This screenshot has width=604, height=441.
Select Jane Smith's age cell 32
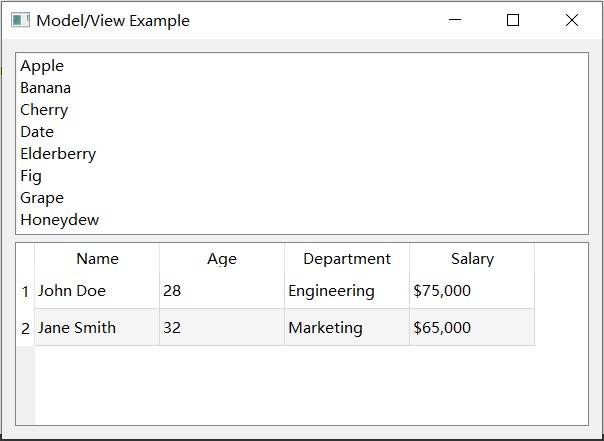pyautogui.click(x=172, y=328)
